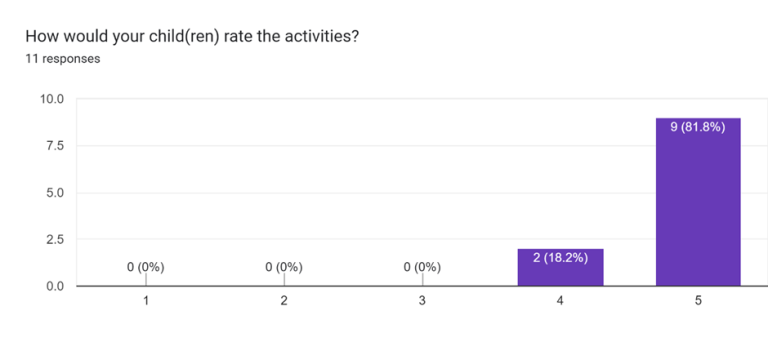The height and width of the screenshot is (364, 768).
Task: Click x-axis label 3
Action: [x=422, y=301]
